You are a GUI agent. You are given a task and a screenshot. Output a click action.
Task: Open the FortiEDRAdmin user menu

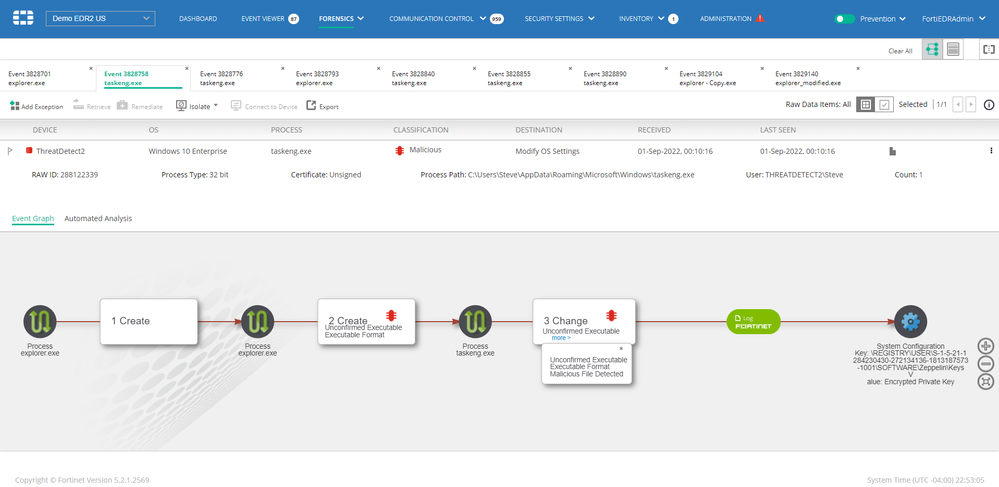[x=952, y=18]
